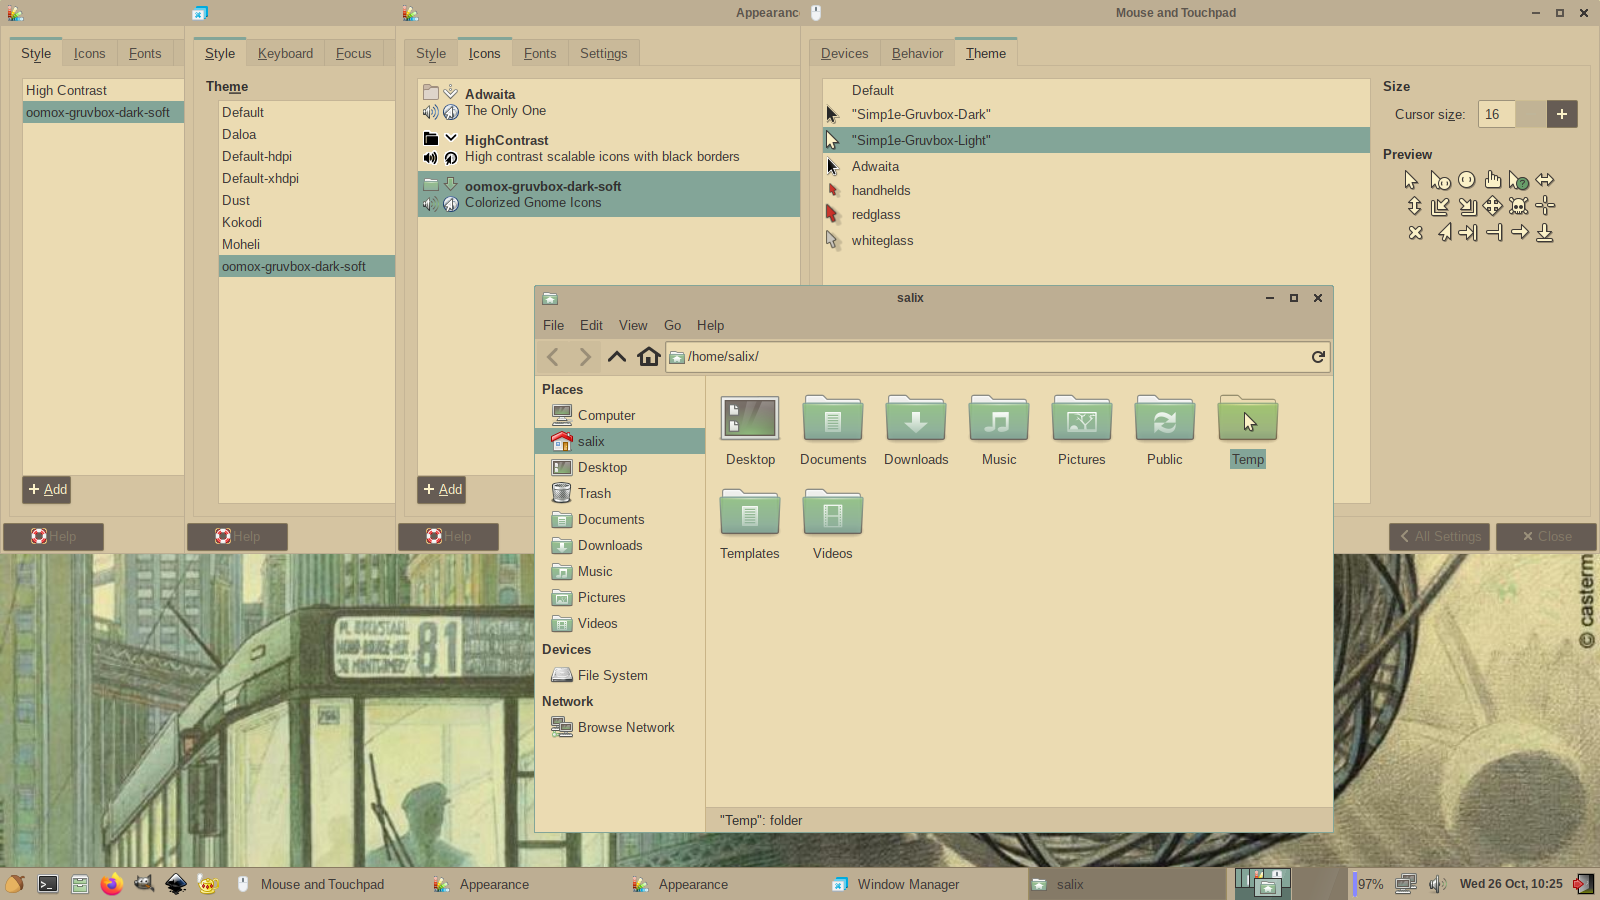Click the cursor size input field
The width and height of the screenshot is (1600, 900).
click(1497, 114)
